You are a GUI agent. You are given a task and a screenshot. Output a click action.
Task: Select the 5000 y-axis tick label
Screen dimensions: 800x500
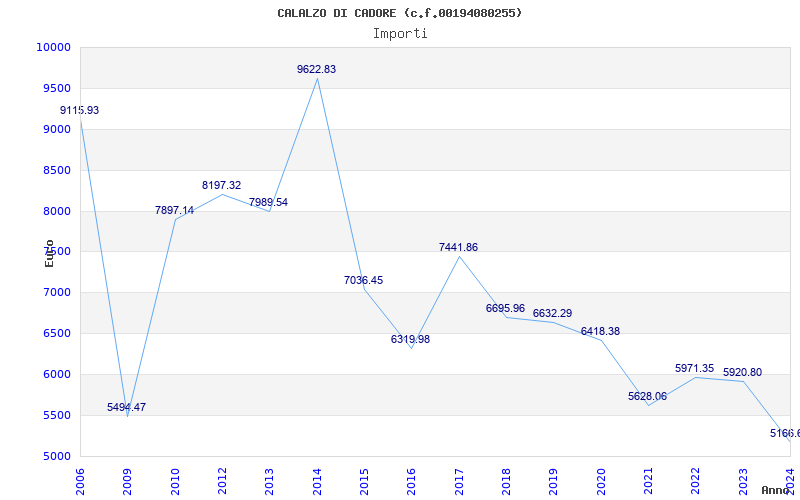coord(56,456)
